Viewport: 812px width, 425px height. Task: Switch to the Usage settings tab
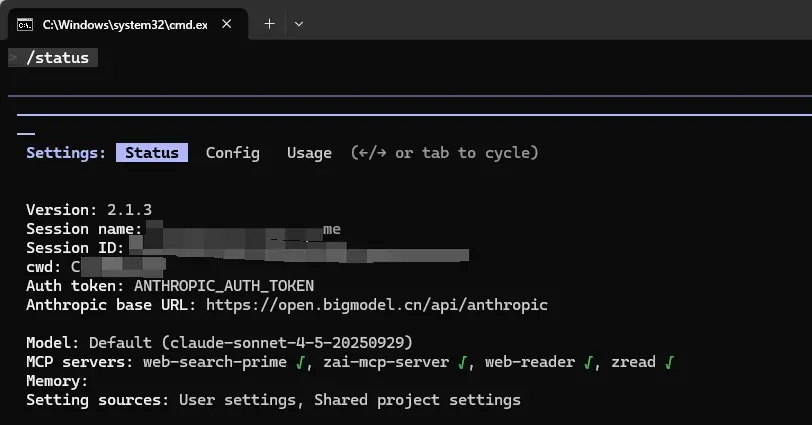click(x=309, y=153)
